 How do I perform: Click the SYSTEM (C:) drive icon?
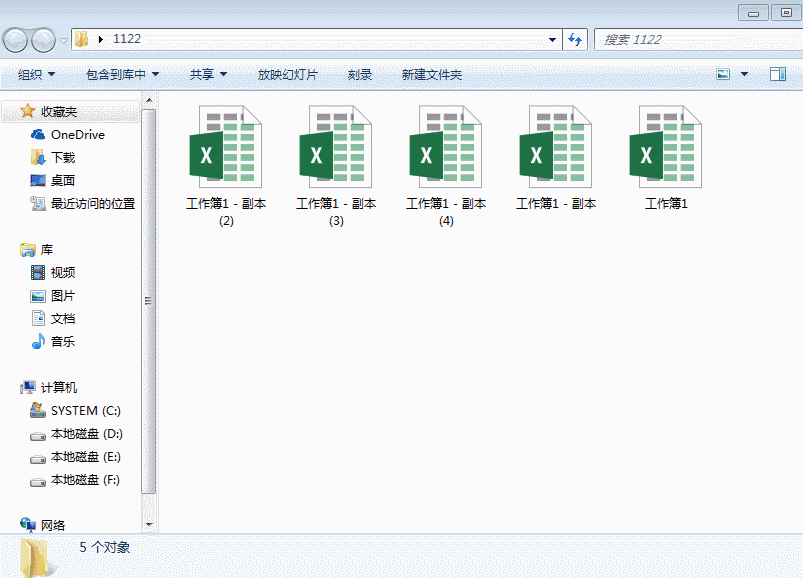click(x=38, y=410)
